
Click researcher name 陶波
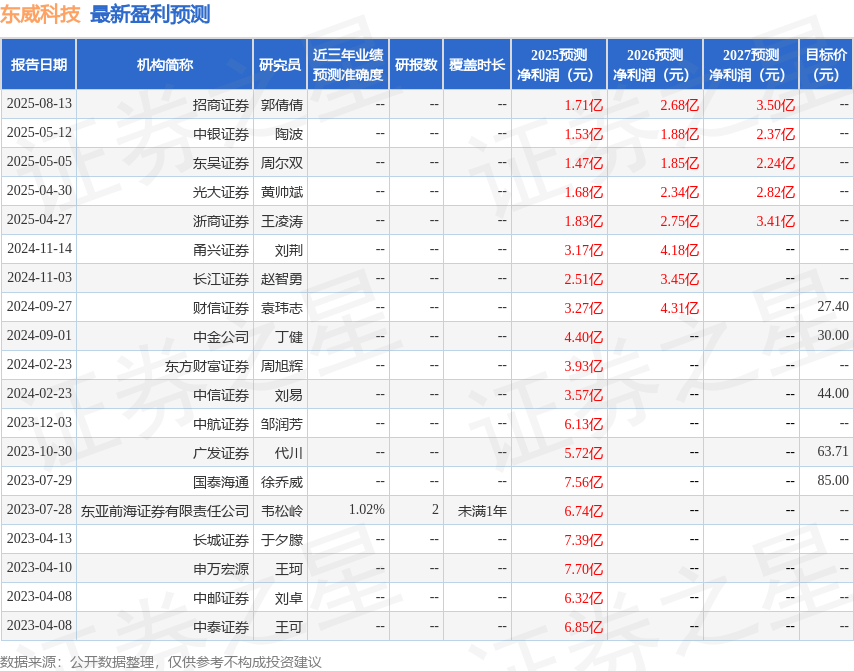289,133
